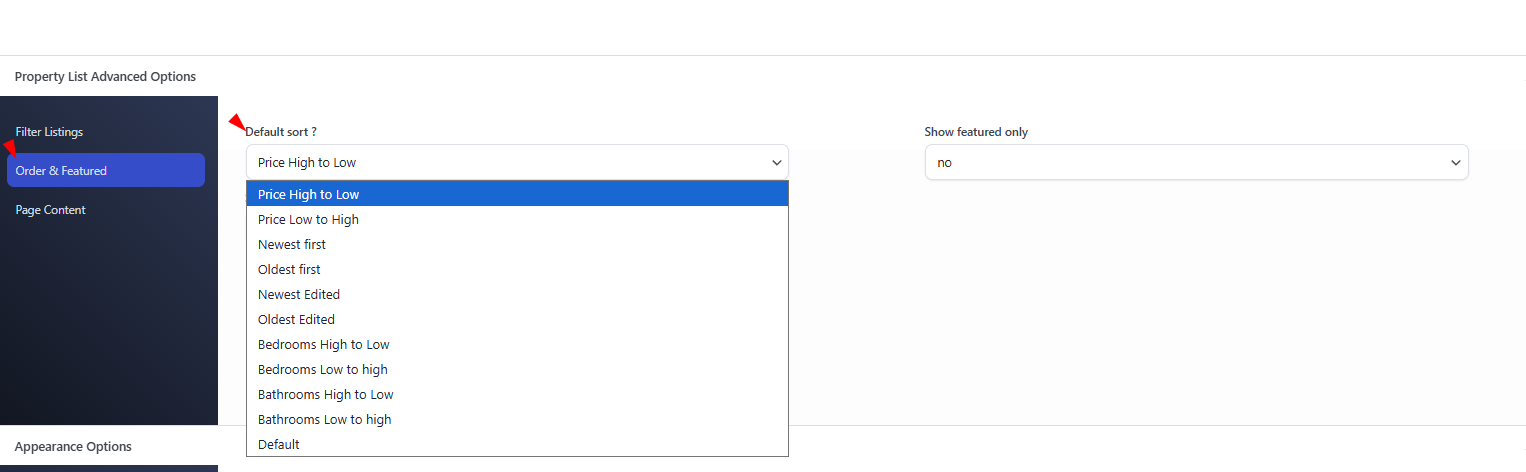
Task: Collapse the Default sort dropdown
Action: click(516, 163)
